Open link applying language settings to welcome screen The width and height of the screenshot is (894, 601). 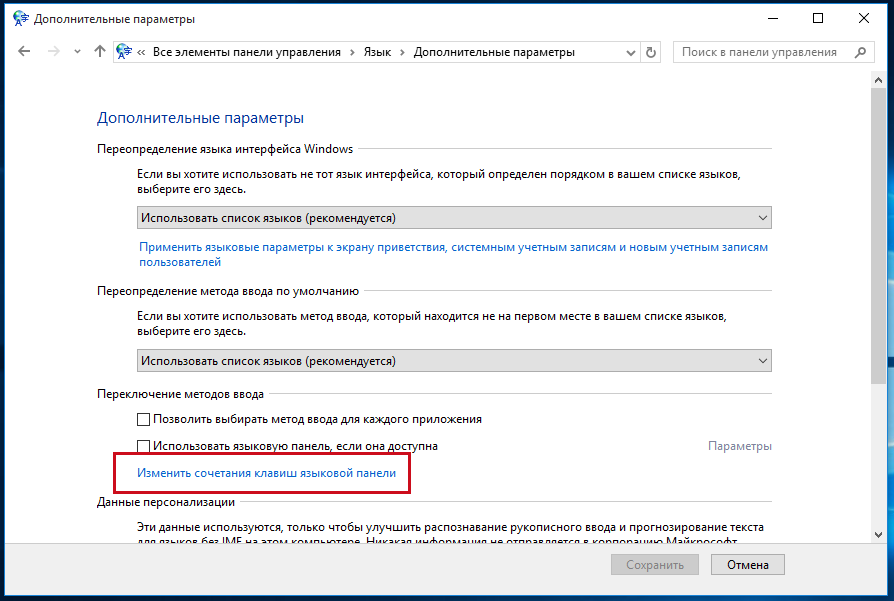(x=453, y=254)
